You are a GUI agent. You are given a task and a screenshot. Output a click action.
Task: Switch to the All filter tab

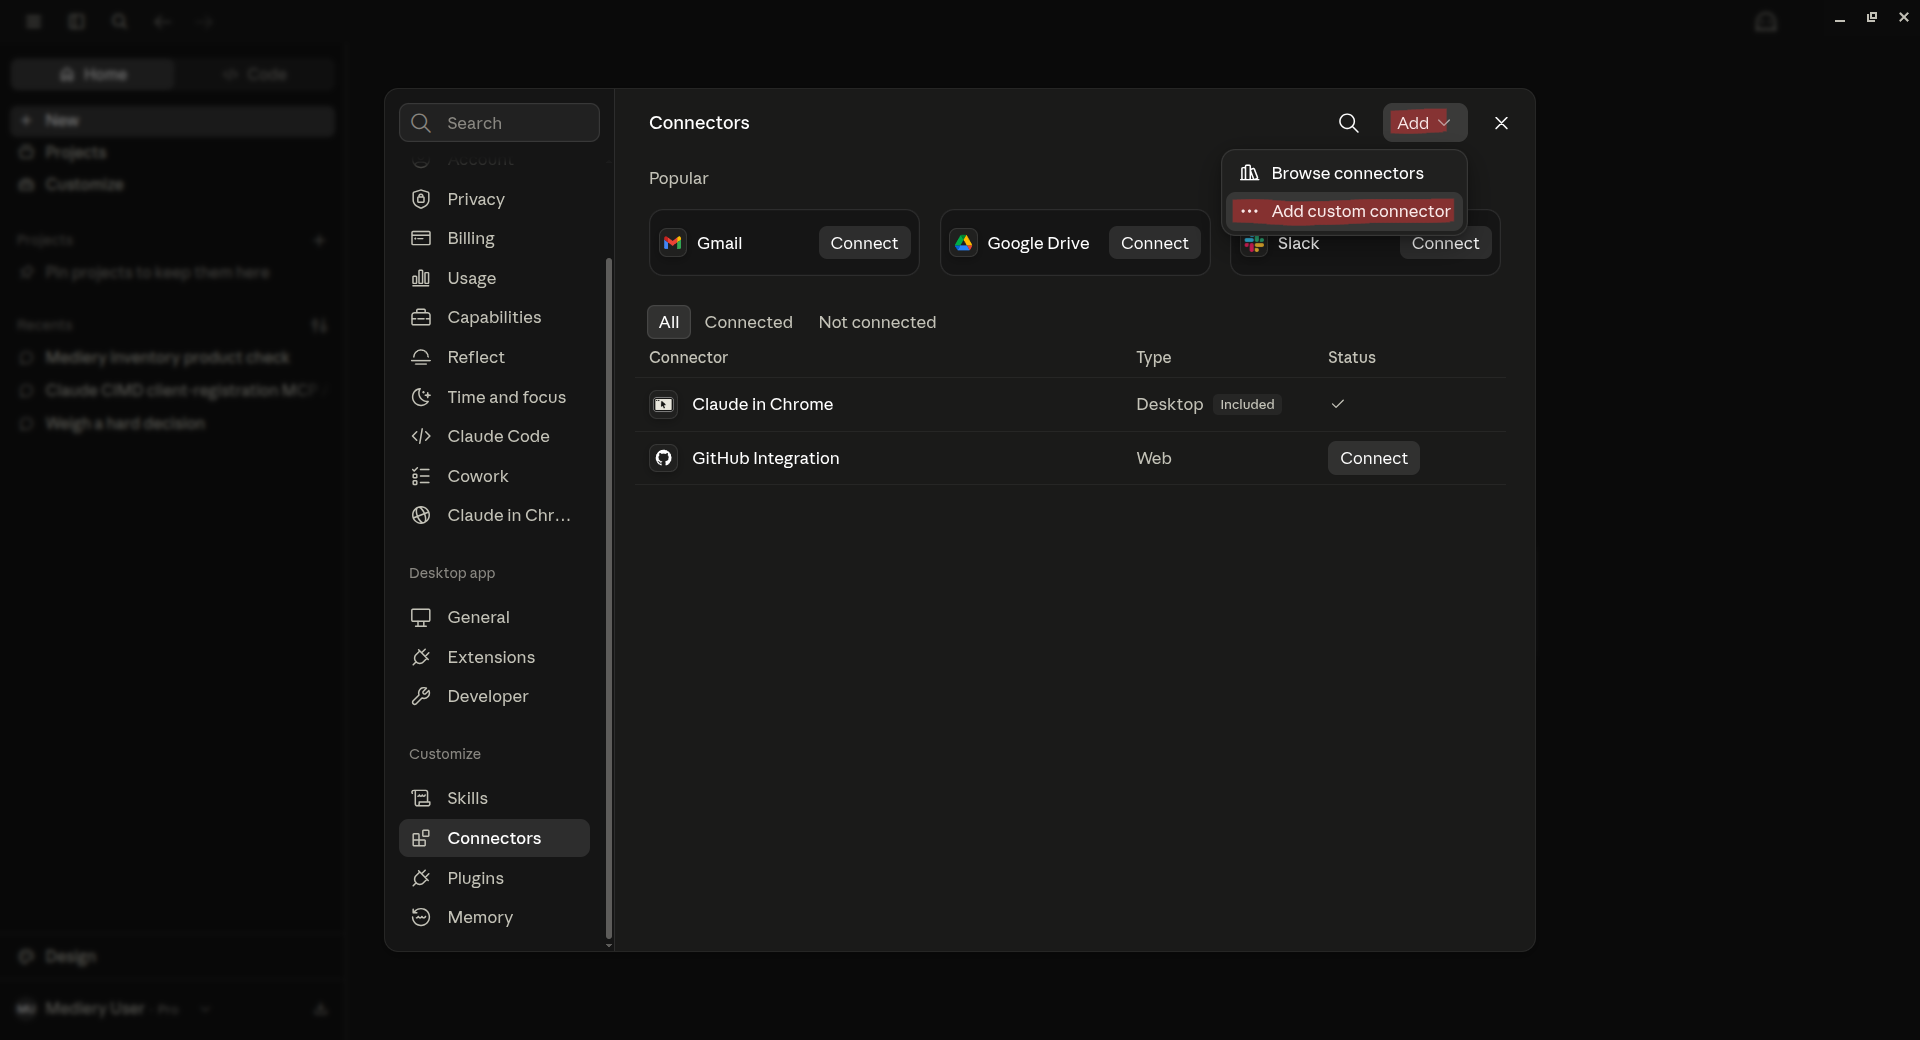pos(669,322)
